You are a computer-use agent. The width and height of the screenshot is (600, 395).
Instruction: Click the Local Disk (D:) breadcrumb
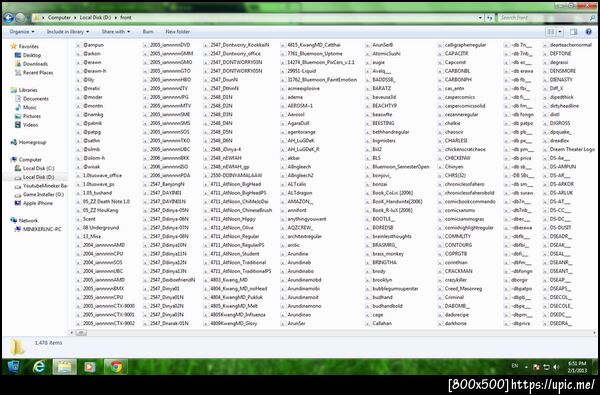[x=95, y=18]
